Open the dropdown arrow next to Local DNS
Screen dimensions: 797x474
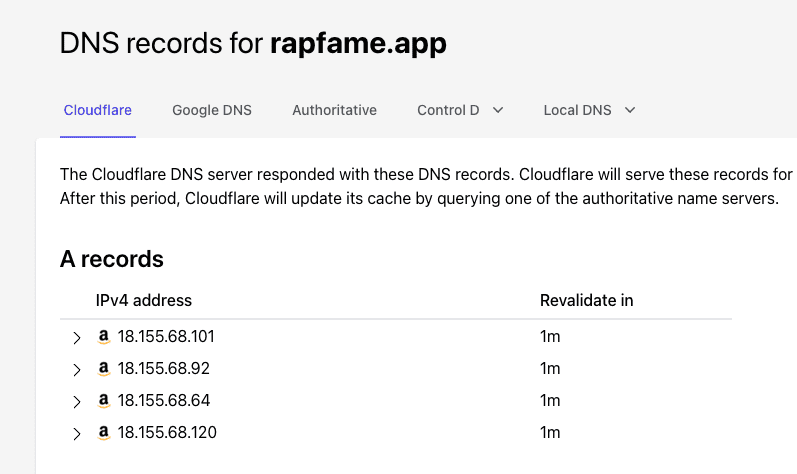pyautogui.click(x=630, y=110)
